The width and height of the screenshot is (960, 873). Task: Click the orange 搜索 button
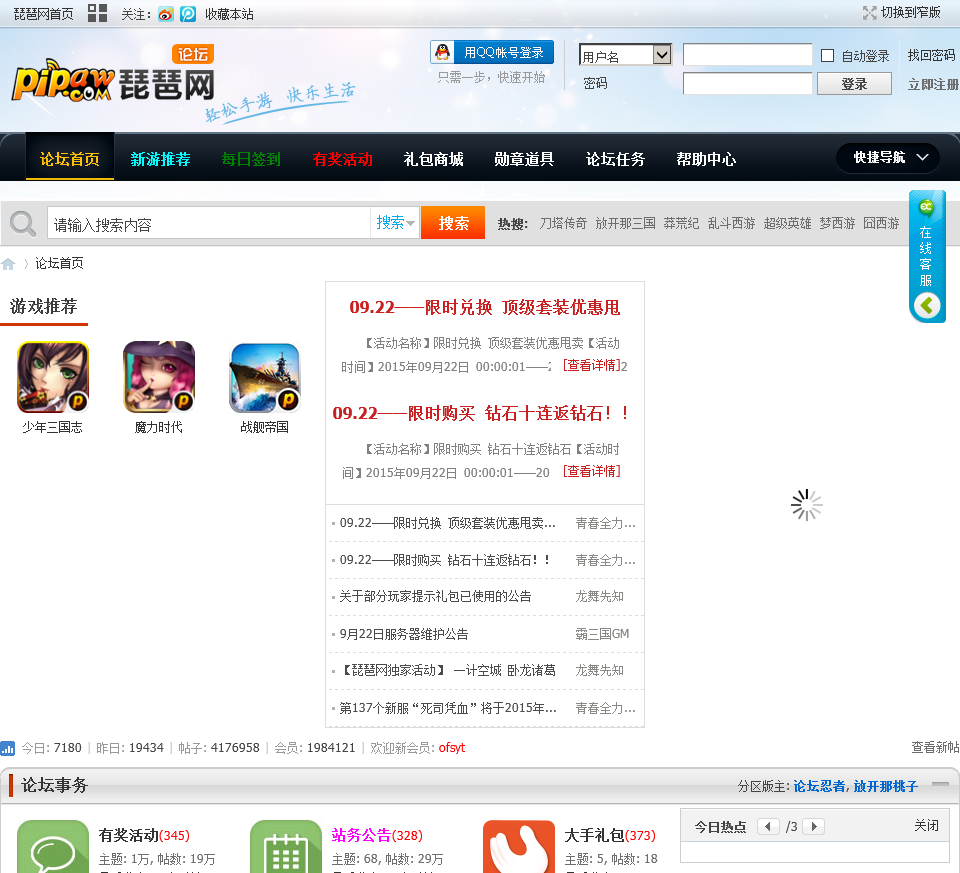453,223
